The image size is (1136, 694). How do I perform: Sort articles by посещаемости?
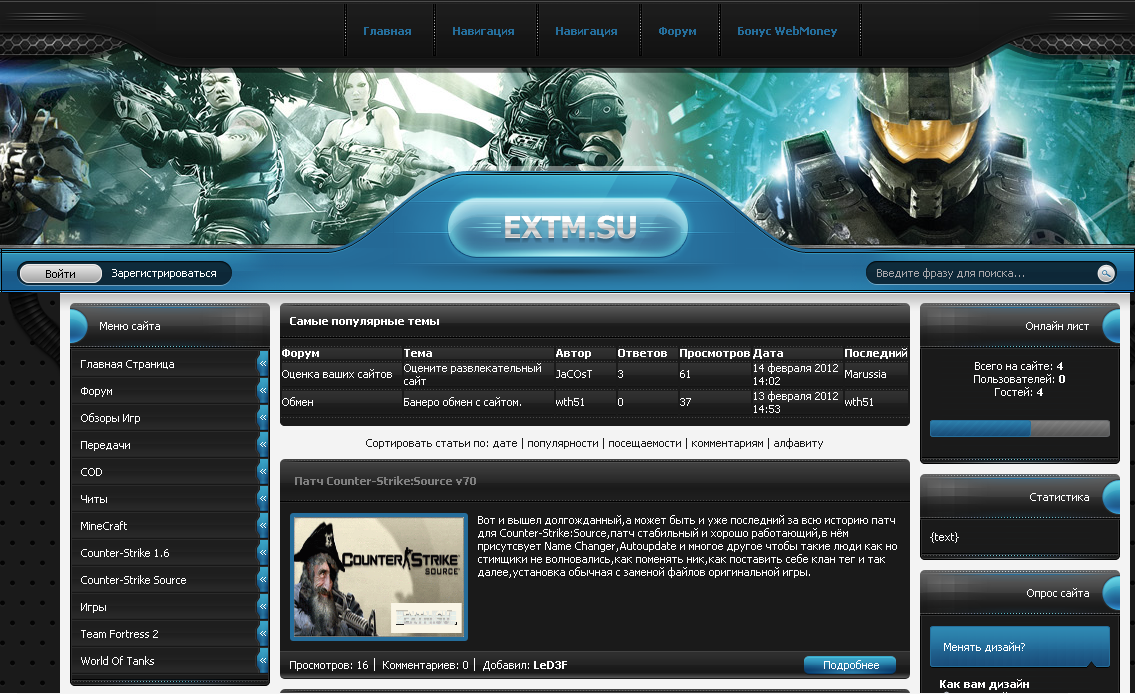pos(645,443)
